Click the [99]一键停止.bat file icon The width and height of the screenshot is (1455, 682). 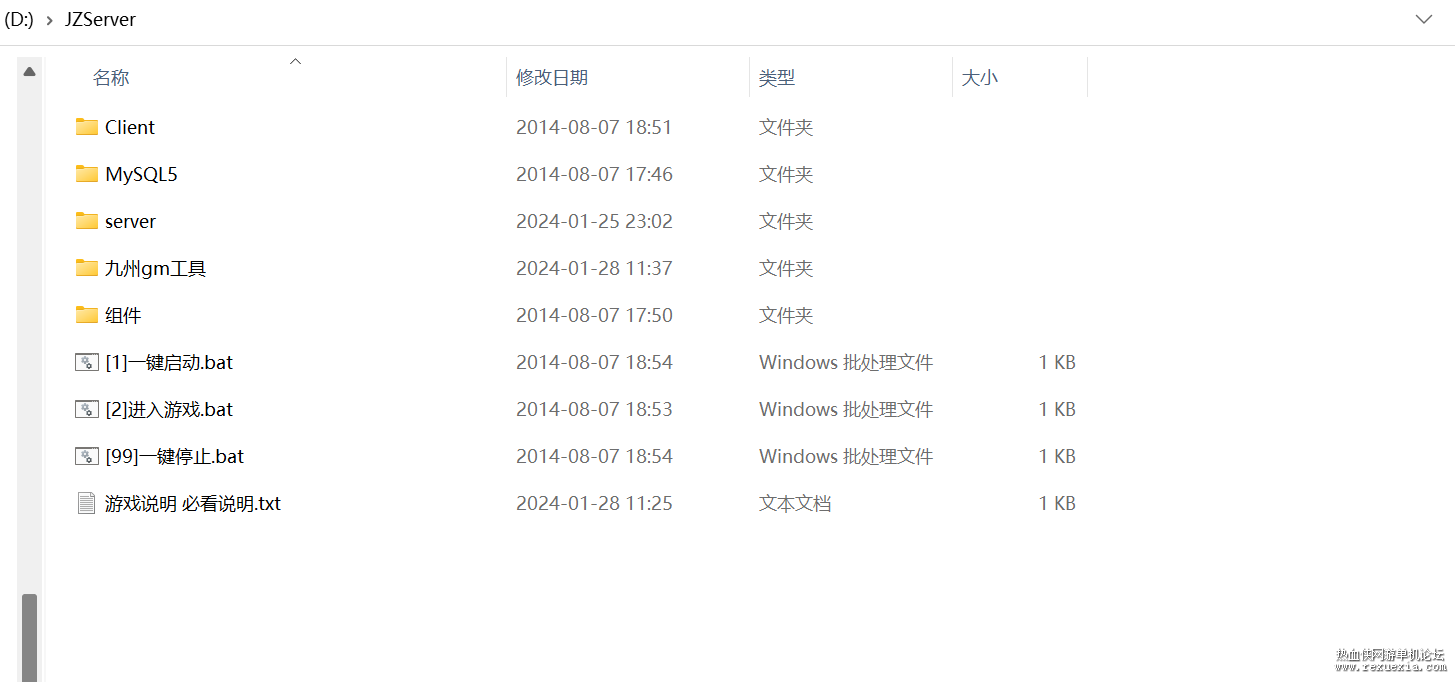[87, 456]
